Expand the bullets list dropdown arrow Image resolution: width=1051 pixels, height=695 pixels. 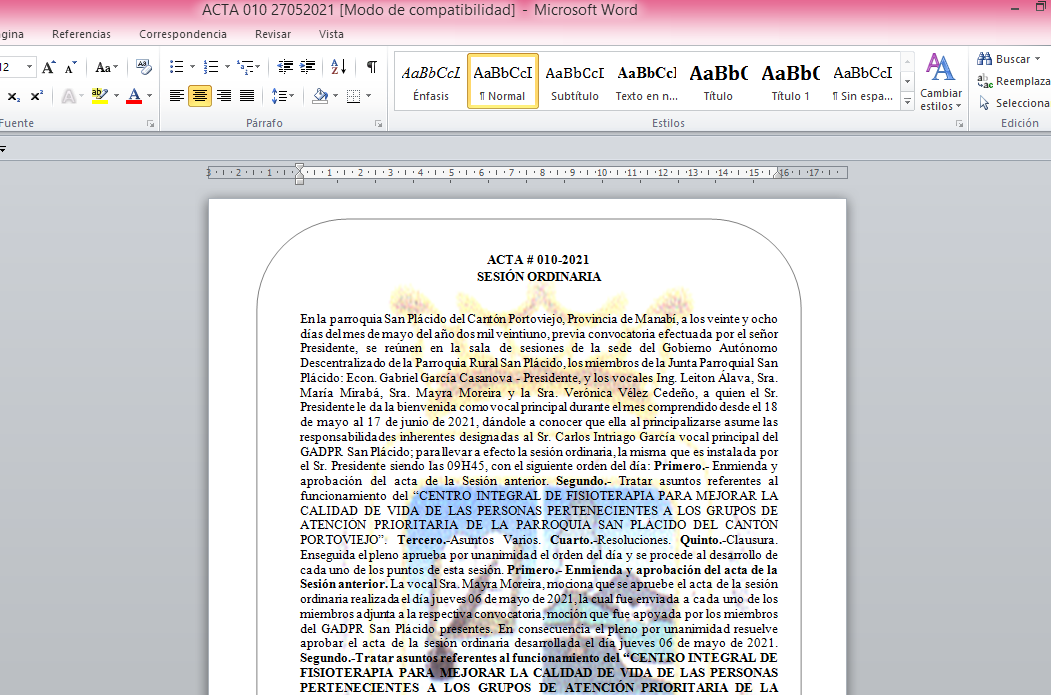pyautogui.click(x=192, y=68)
